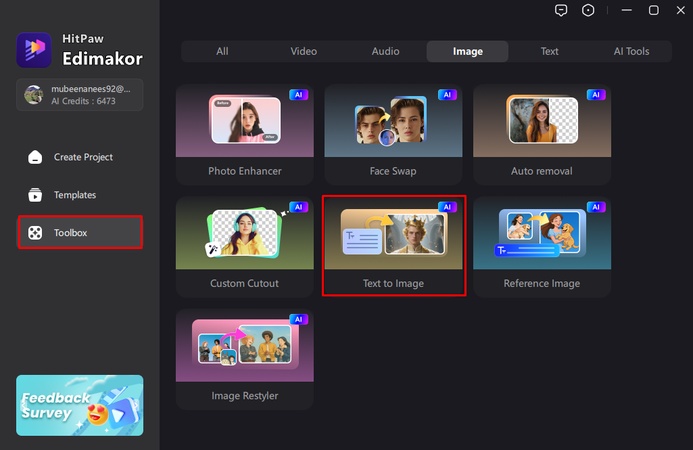Image resolution: width=693 pixels, height=450 pixels.
Task: Select the Image tab
Action: pos(468,51)
